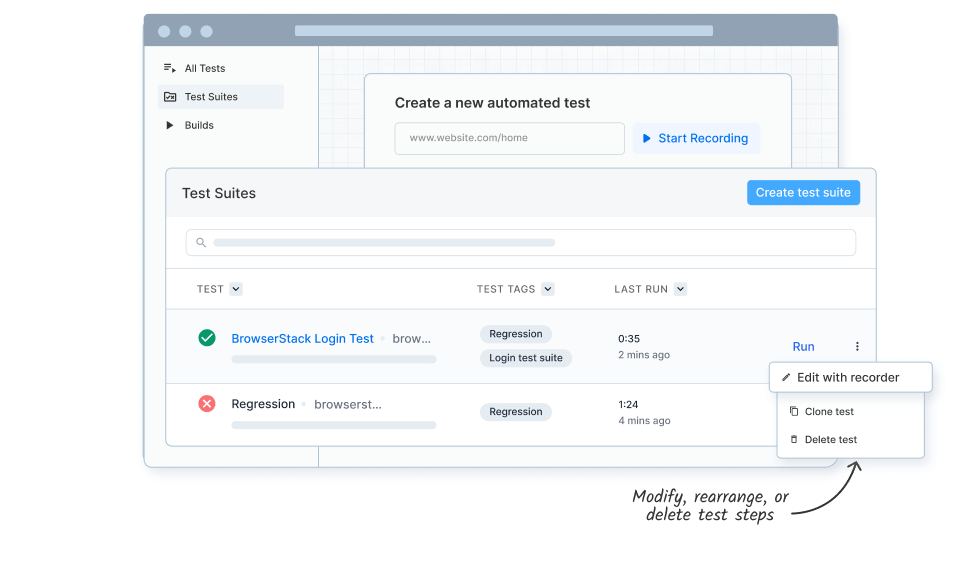Click the Login test suite tag
980x561 pixels.
click(526, 358)
